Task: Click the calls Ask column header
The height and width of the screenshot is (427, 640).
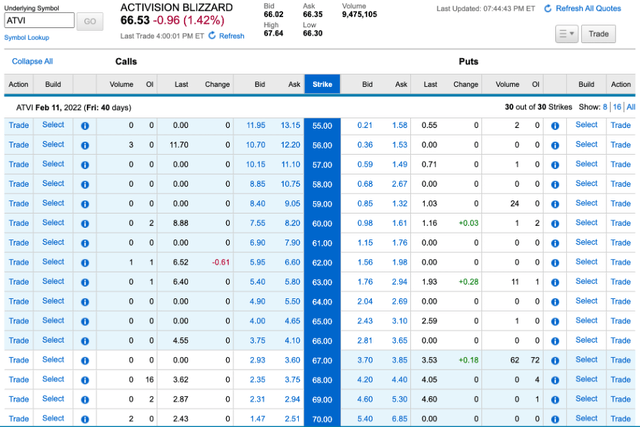Action: coord(294,85)
